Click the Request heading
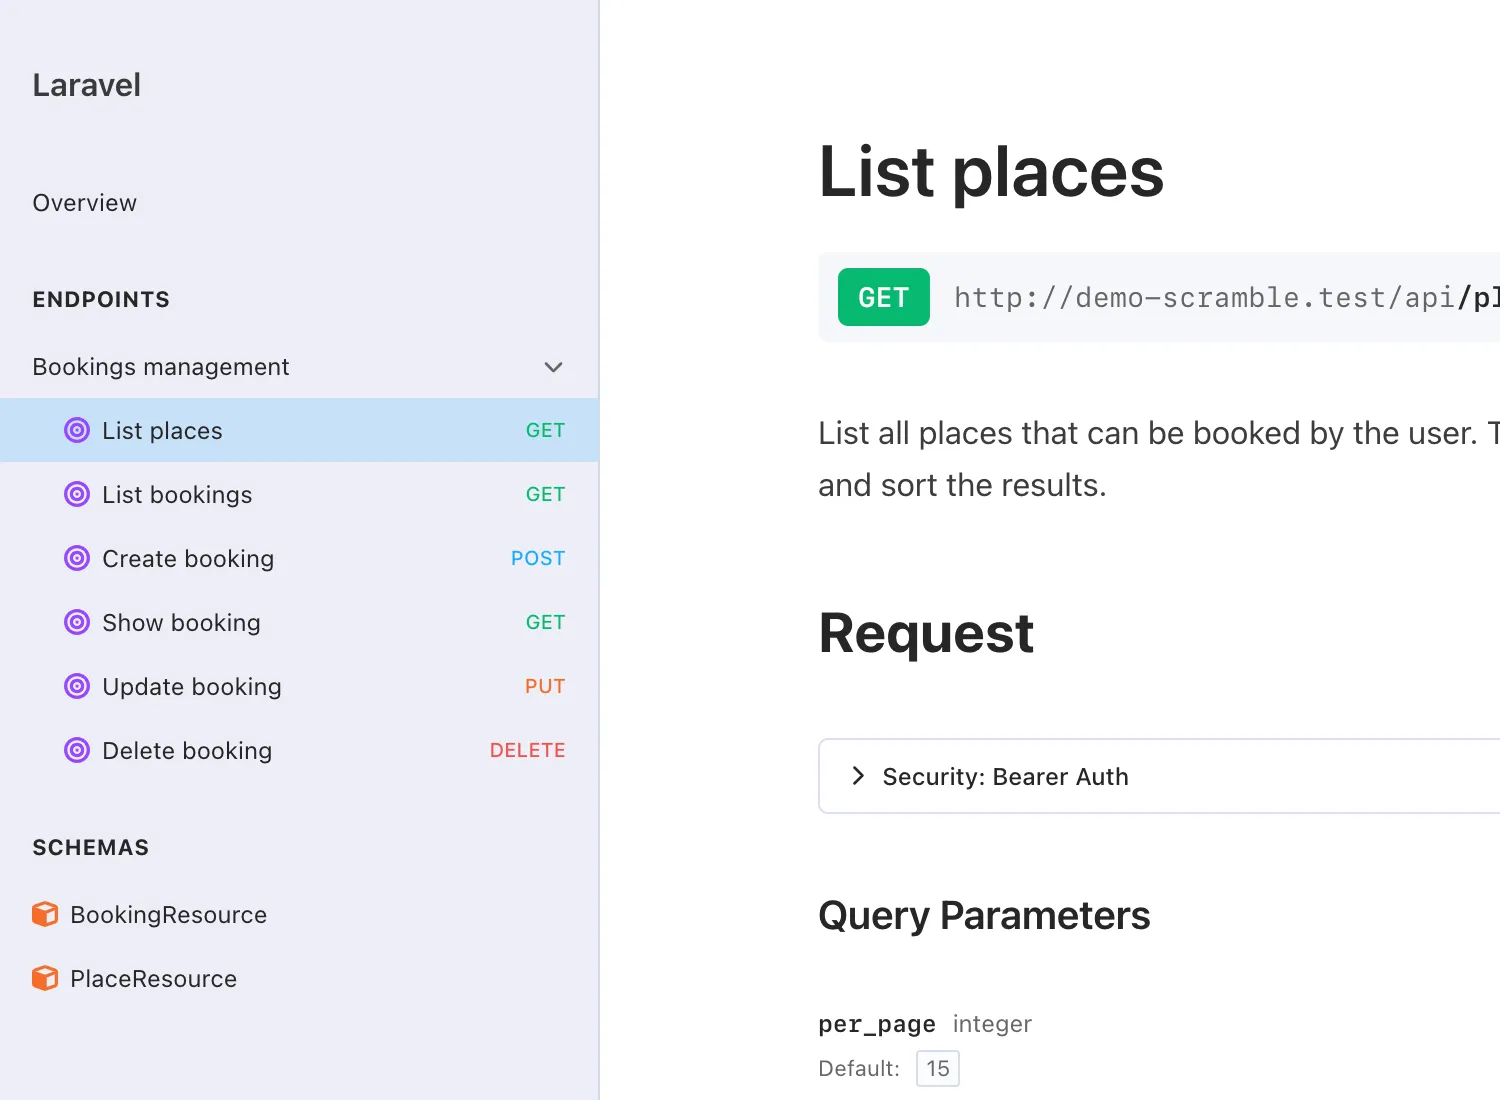This screenshot has height=1100, width=1500. tap(926, 633)
